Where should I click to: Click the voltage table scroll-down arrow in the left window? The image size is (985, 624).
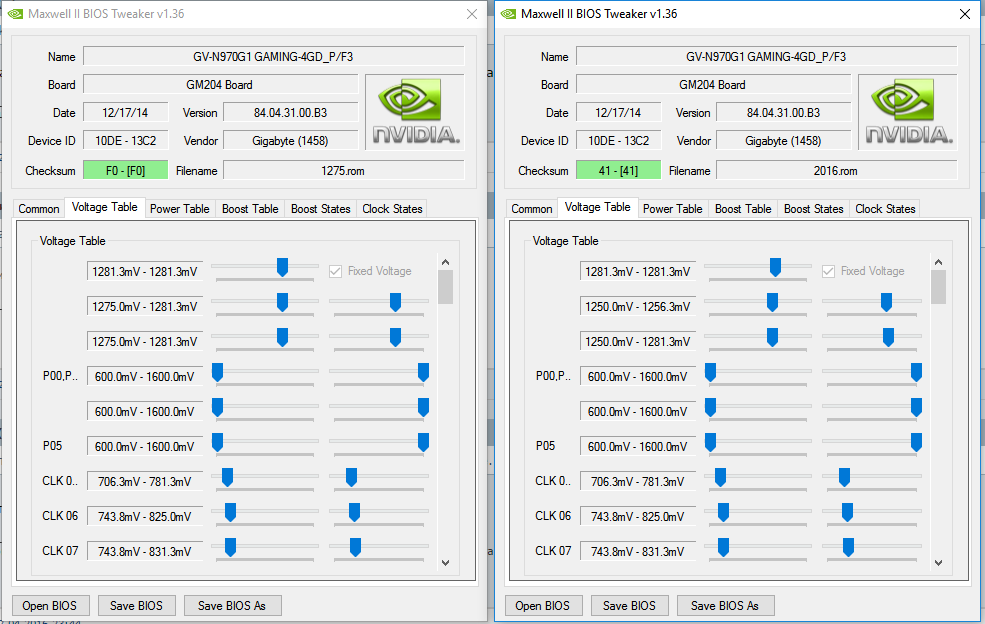[445, 563]
